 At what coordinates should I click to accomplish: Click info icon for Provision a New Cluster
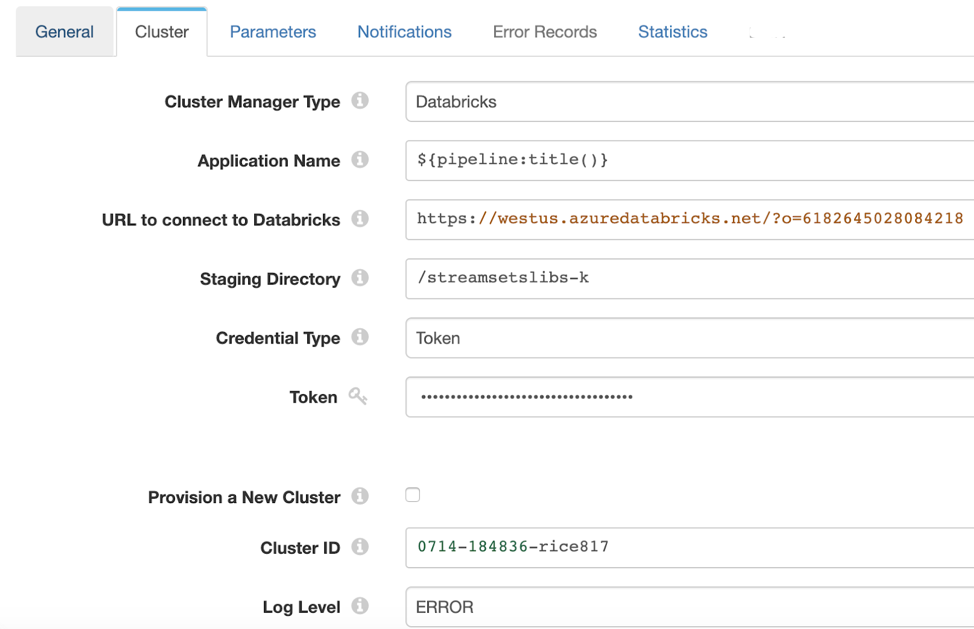tap(360, 496)
